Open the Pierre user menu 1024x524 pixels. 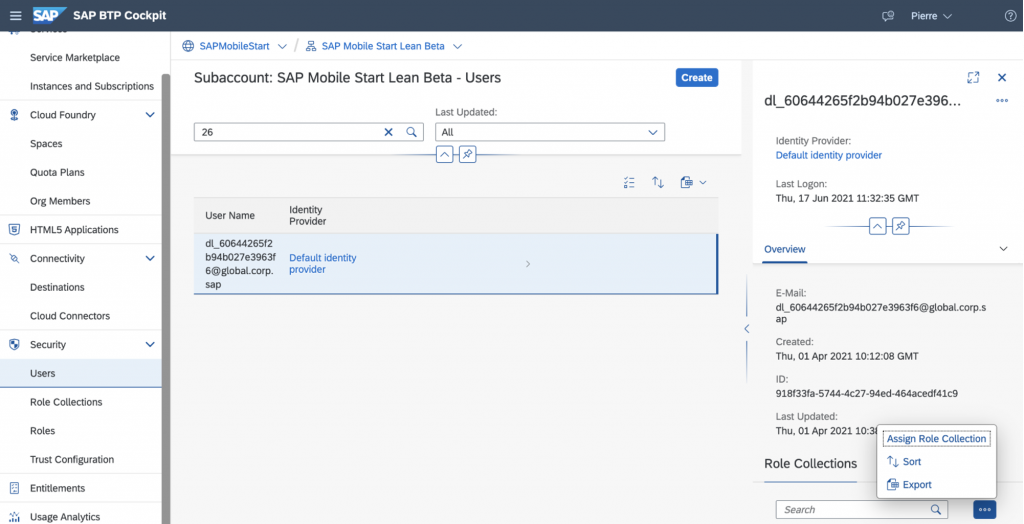click(x=931, y=16)
